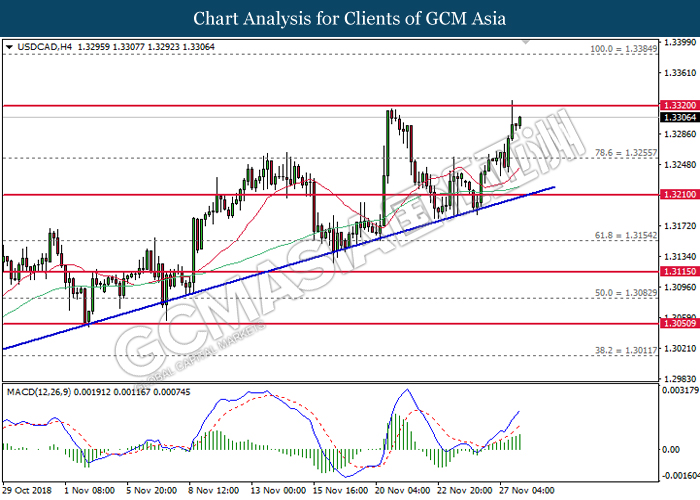The height and width of the screenshot is (500, 700).
Task: Select the Fibonacci label 100.0 = 1.33849
Action: point(624,49)
